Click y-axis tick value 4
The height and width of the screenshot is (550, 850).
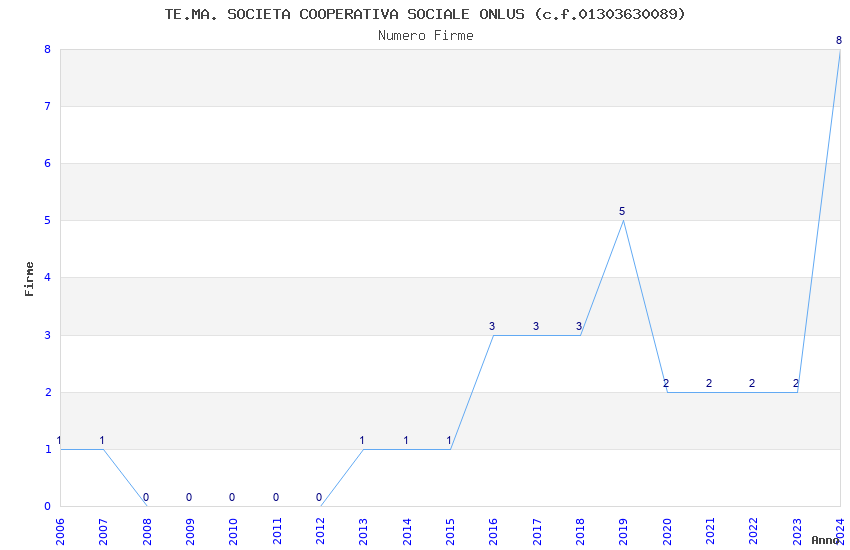48,277
